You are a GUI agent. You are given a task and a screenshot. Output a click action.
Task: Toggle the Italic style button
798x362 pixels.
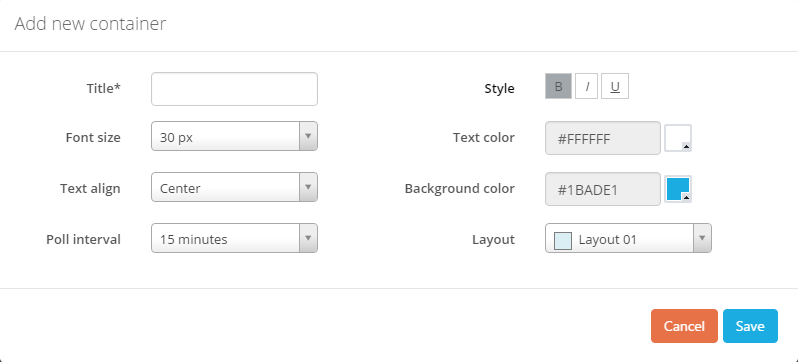[x=586, y=86]
